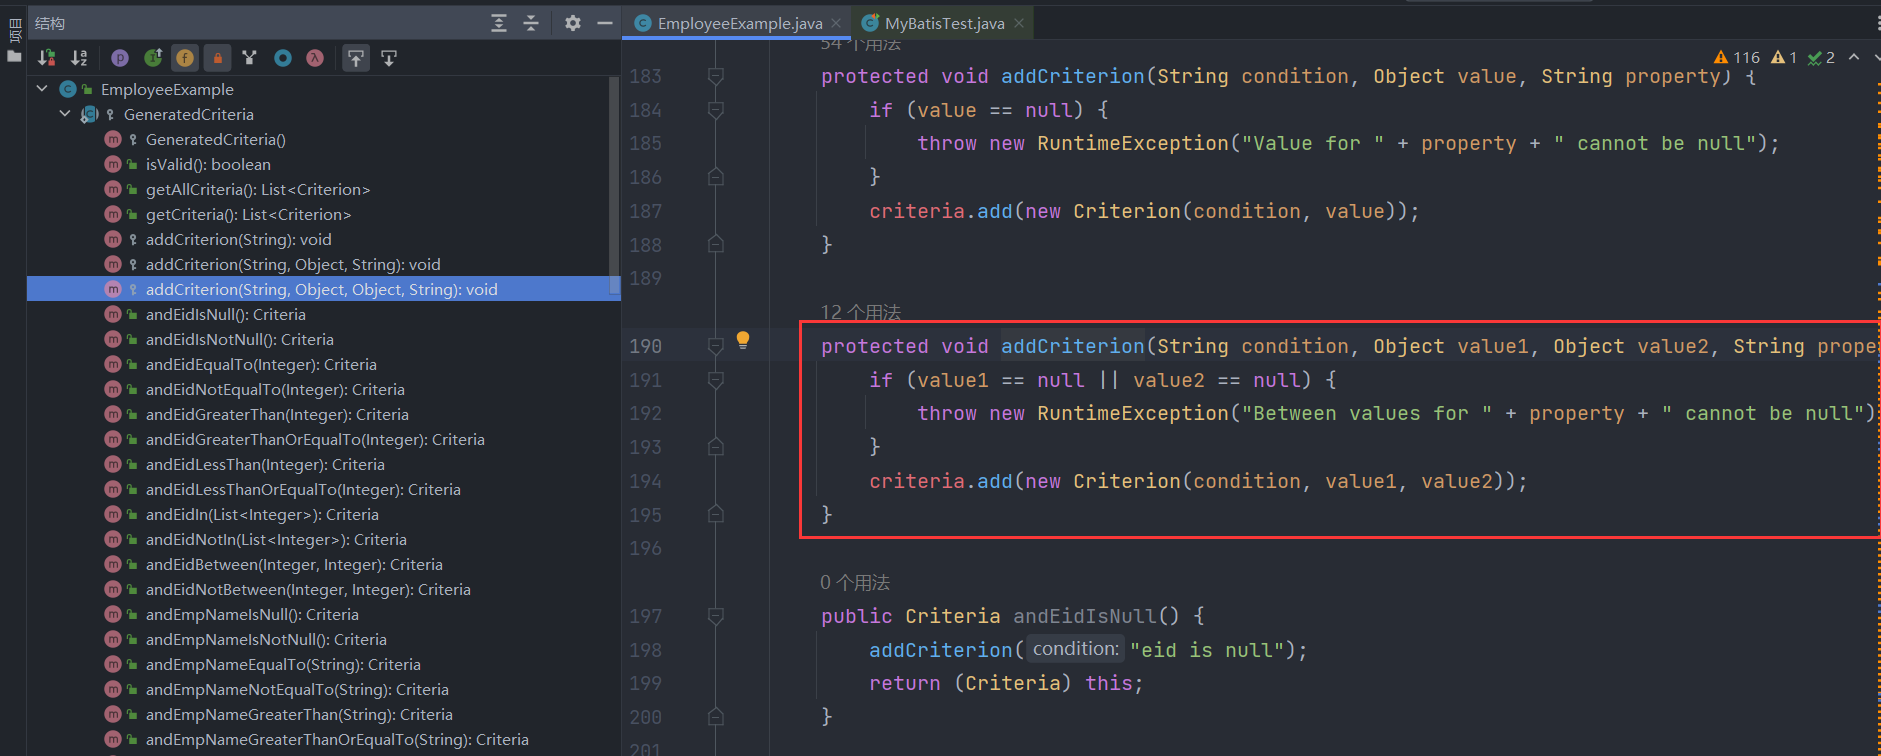Go to previous highlighted error arrow
1881x756 pixels.
[x=1854, y=57]
